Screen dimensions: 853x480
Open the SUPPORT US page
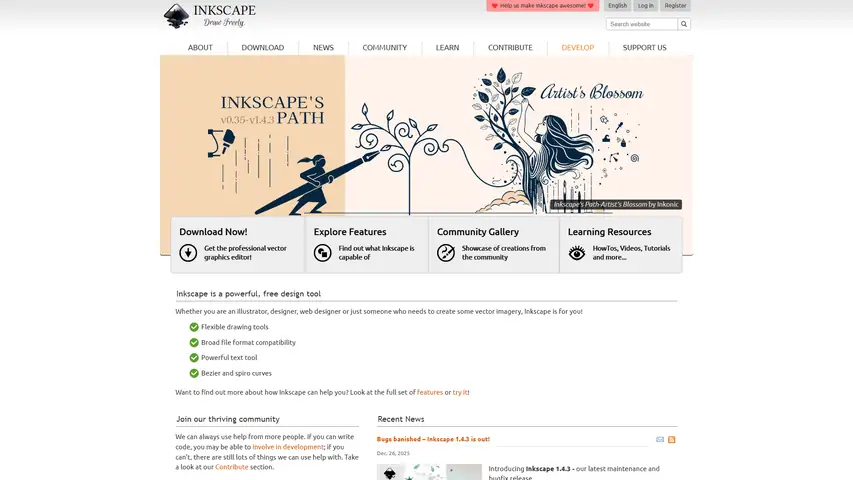pos(645,47)
